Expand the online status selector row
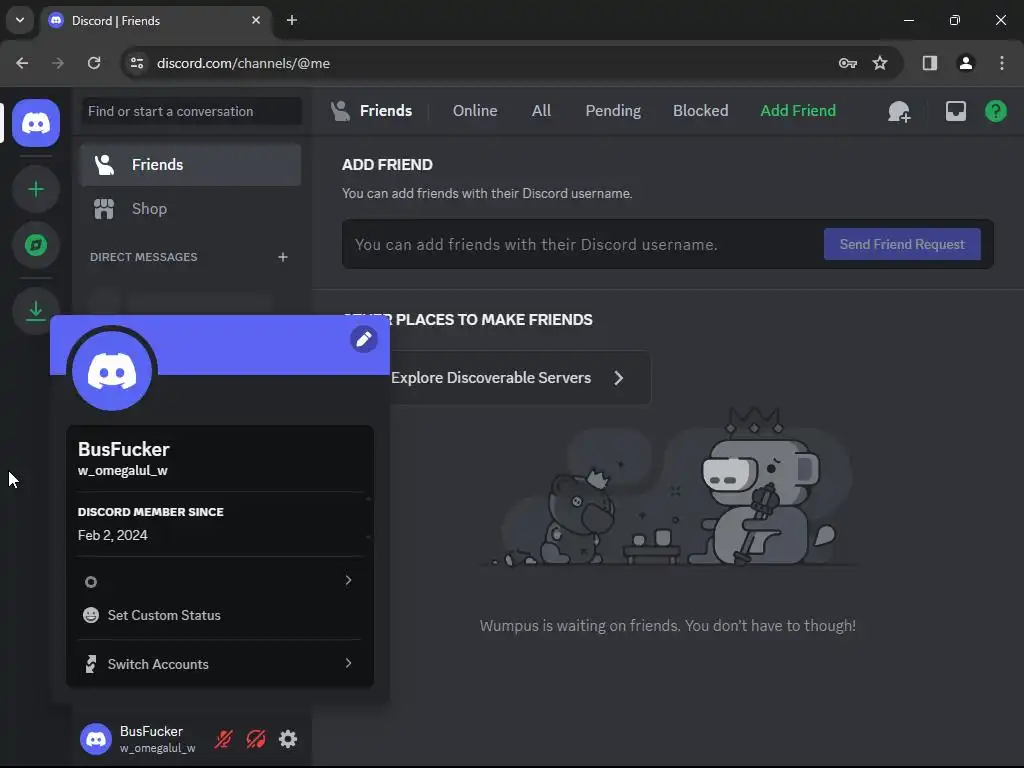Screen dimensions: 1024x768 coord(220,581)
